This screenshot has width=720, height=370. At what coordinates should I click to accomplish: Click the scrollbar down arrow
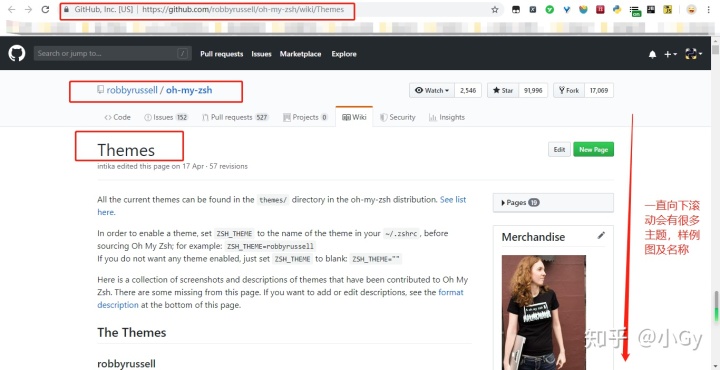[715, 365]
